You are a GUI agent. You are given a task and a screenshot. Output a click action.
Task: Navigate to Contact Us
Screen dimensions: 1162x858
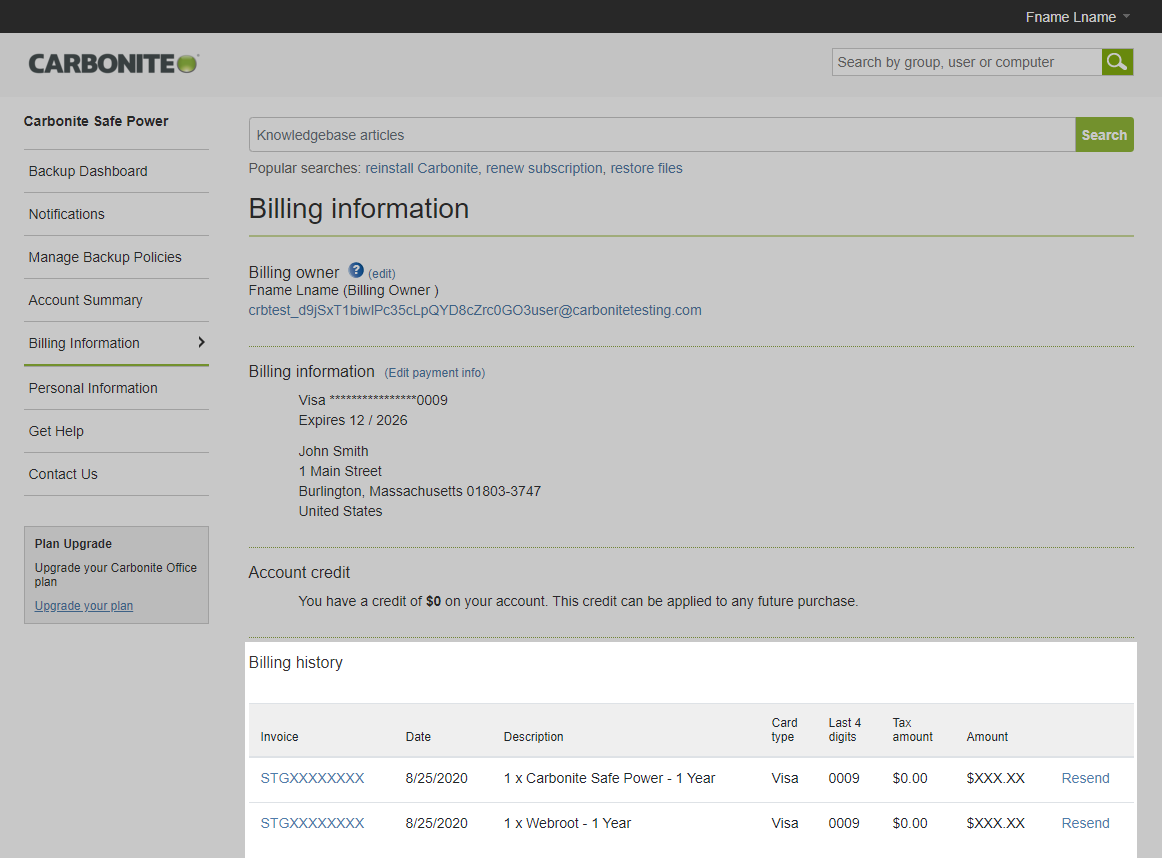tap(62, 474)
